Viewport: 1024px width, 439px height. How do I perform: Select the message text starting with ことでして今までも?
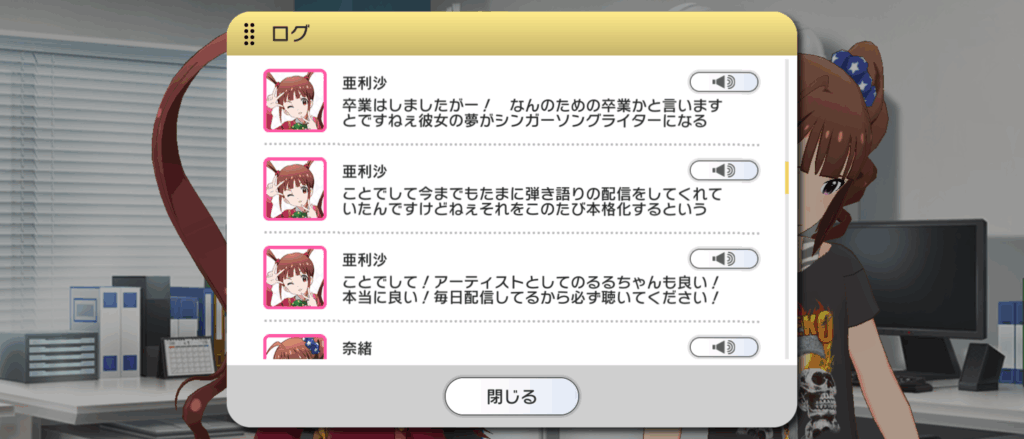point(532,201)
